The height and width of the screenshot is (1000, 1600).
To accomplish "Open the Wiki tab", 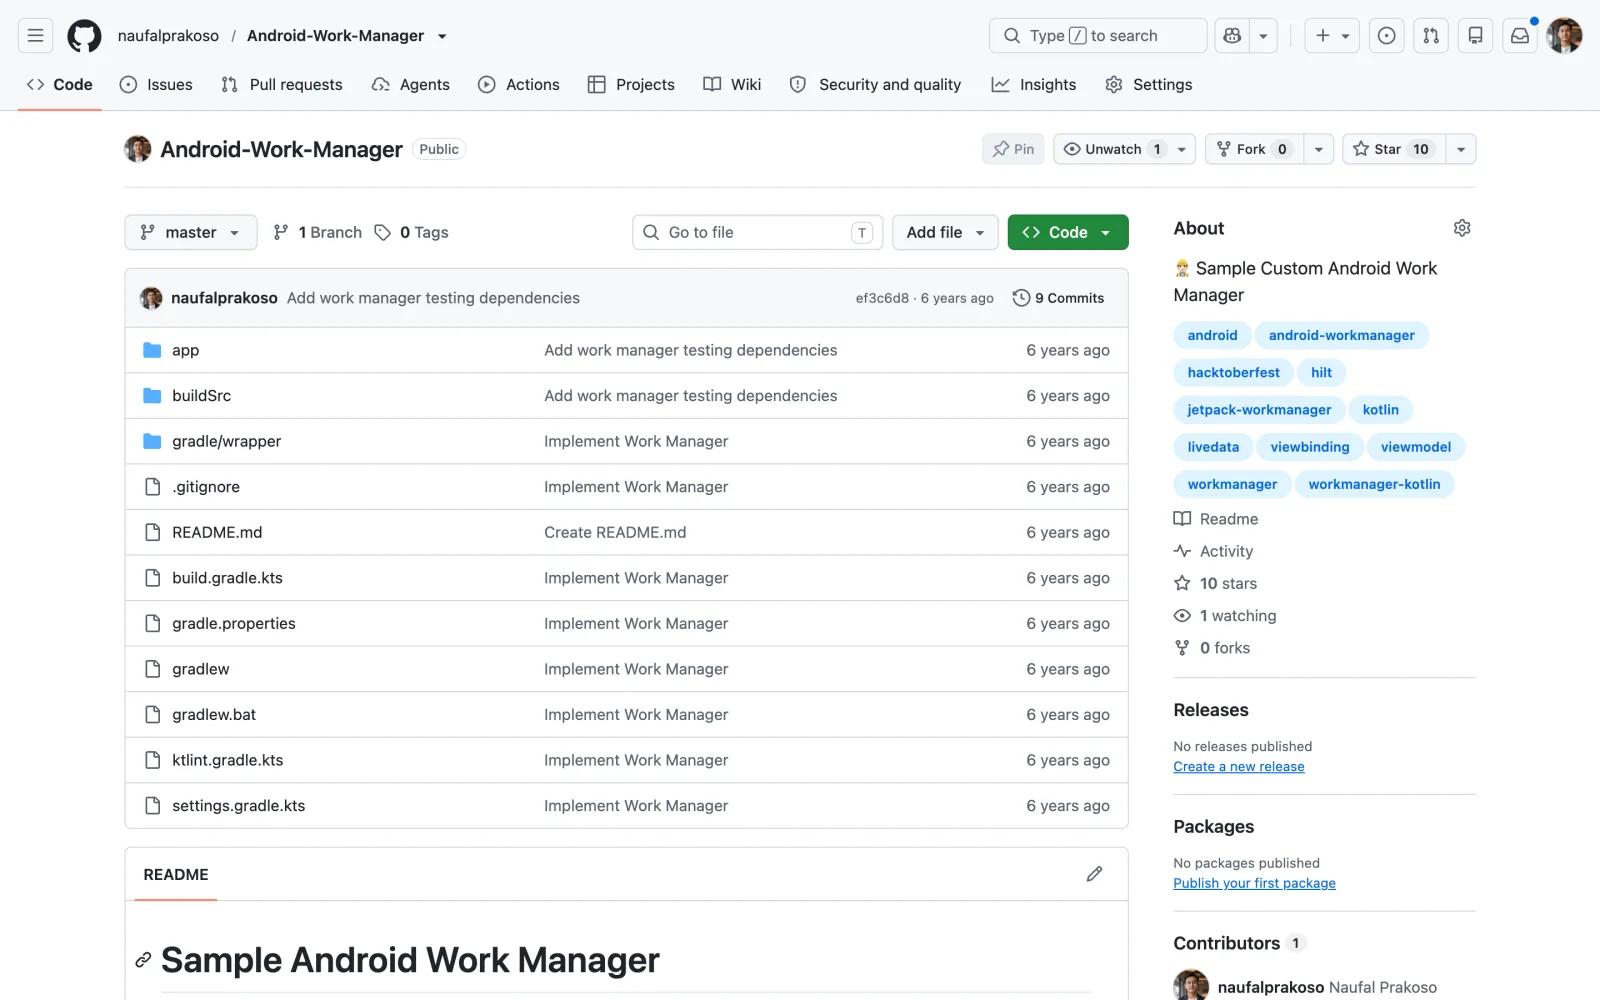I will [x=732, y=85].
